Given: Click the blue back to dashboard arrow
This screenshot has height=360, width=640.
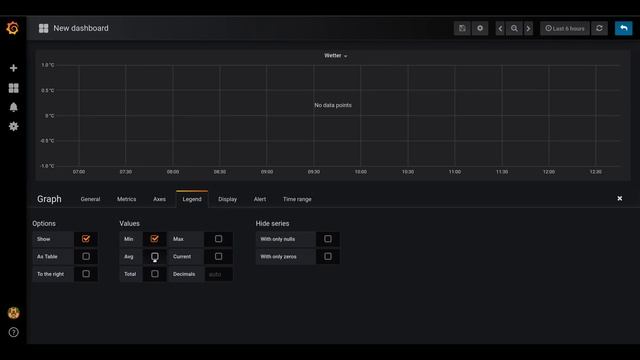Looking at the screenshot, I should [x=624, y=28].
